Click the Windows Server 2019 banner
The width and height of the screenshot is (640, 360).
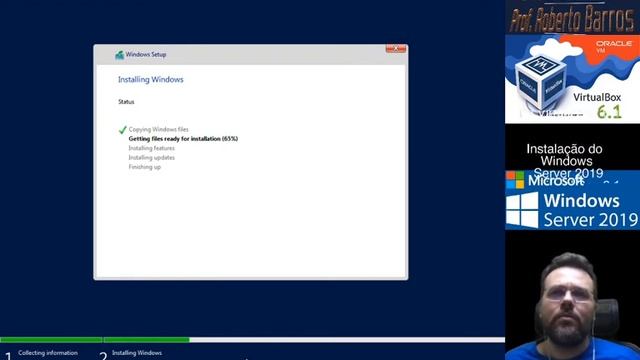pyautogui.click(x=572, y=200)
